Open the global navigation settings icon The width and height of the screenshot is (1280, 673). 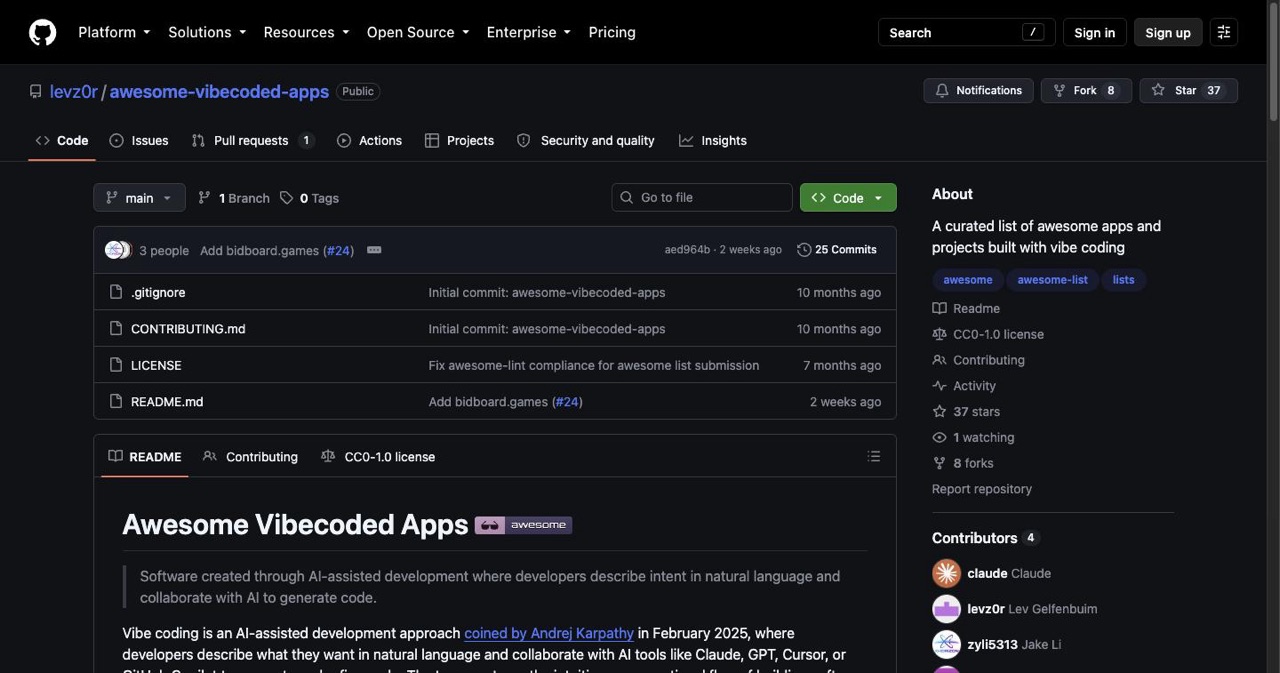[x=1223, y=32]
